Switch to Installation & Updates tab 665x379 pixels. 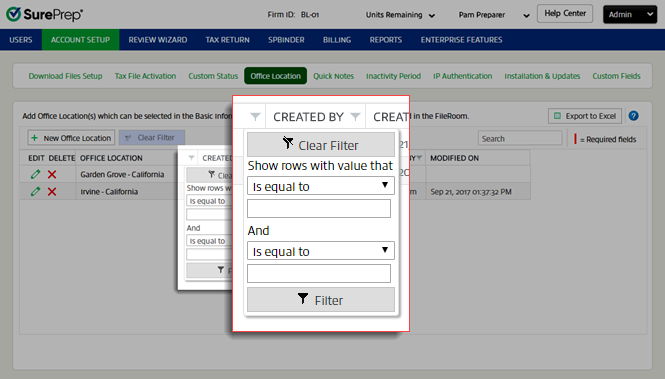point(542,76)
